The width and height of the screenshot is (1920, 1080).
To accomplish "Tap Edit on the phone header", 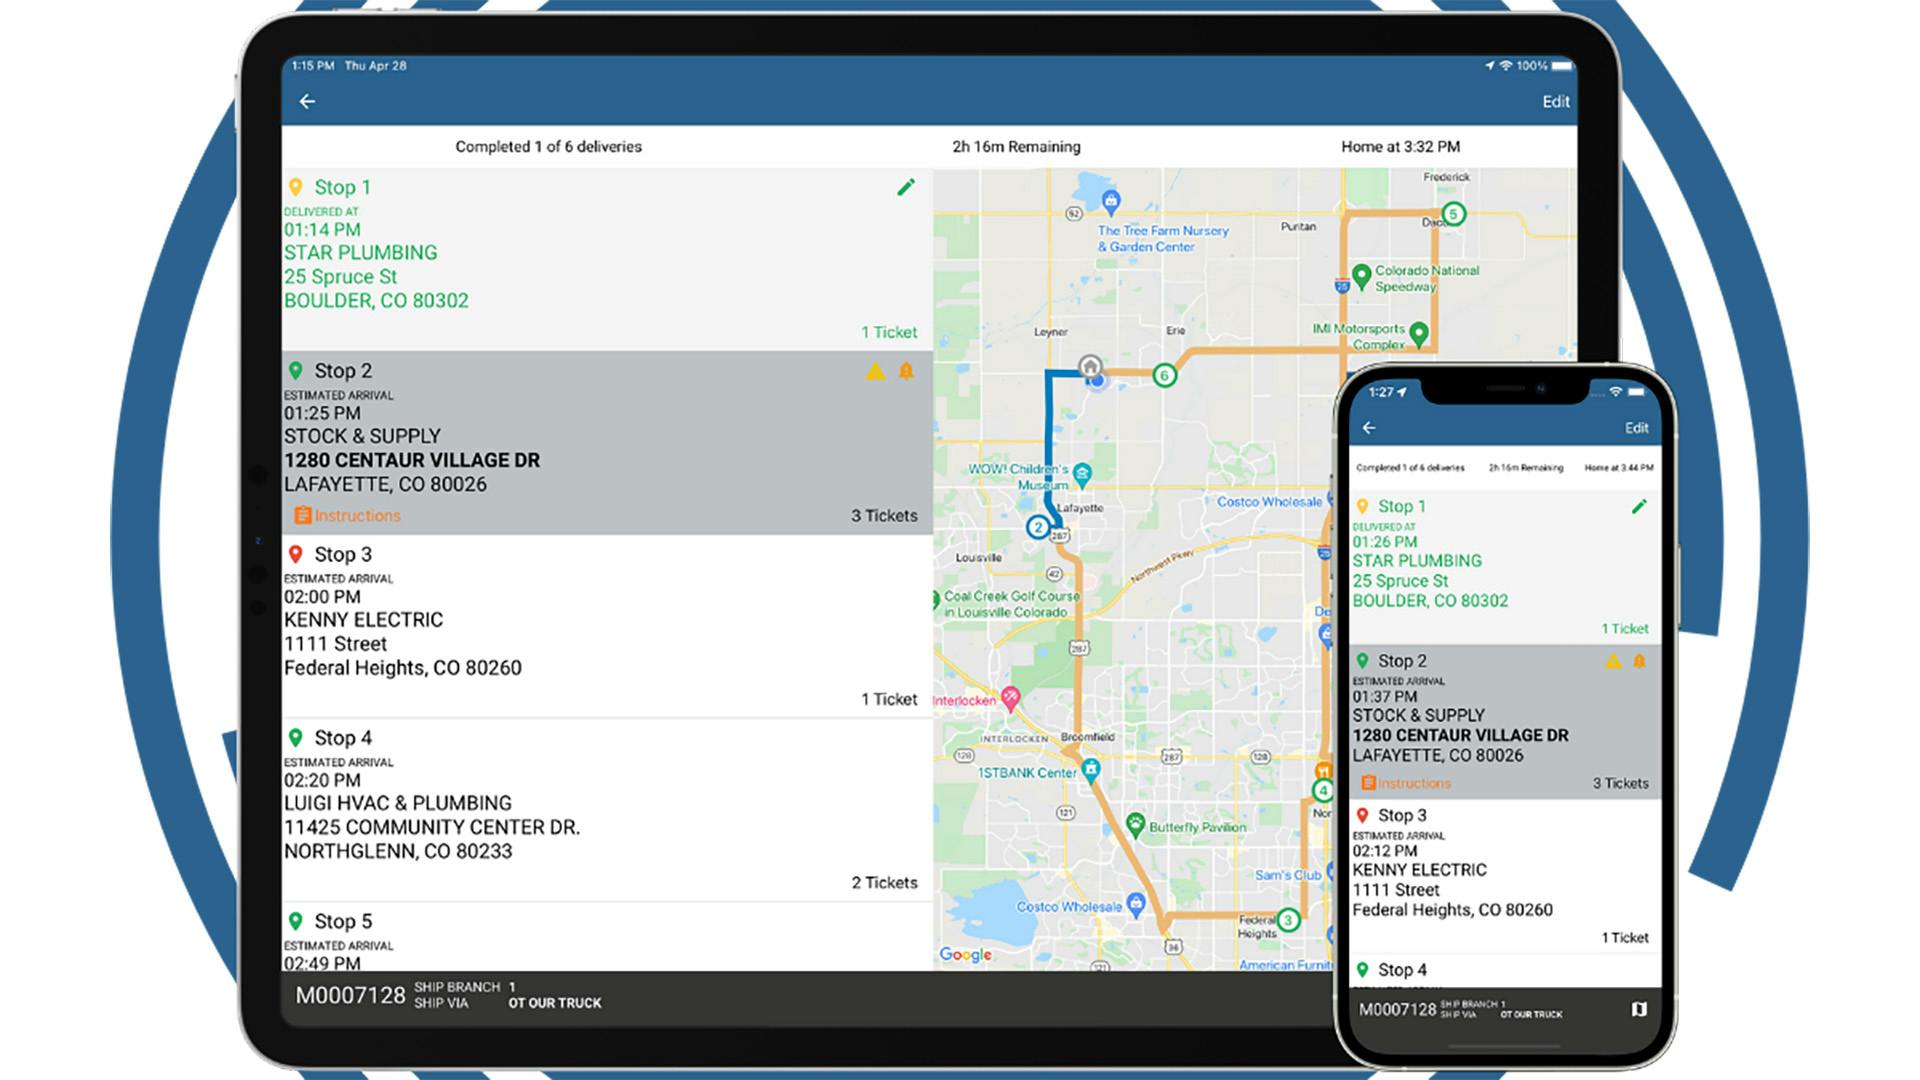I will [x=1636, y=428].
